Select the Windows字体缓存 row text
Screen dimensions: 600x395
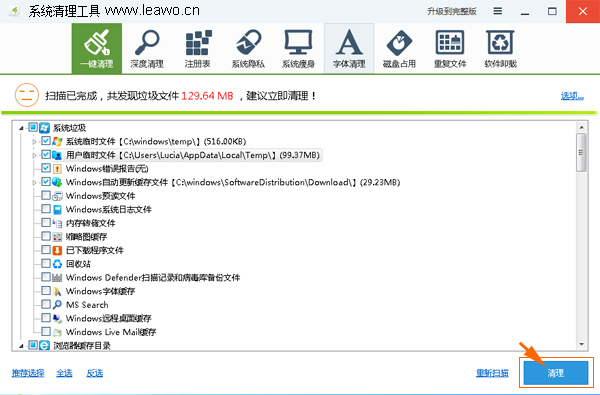point(100,291)
